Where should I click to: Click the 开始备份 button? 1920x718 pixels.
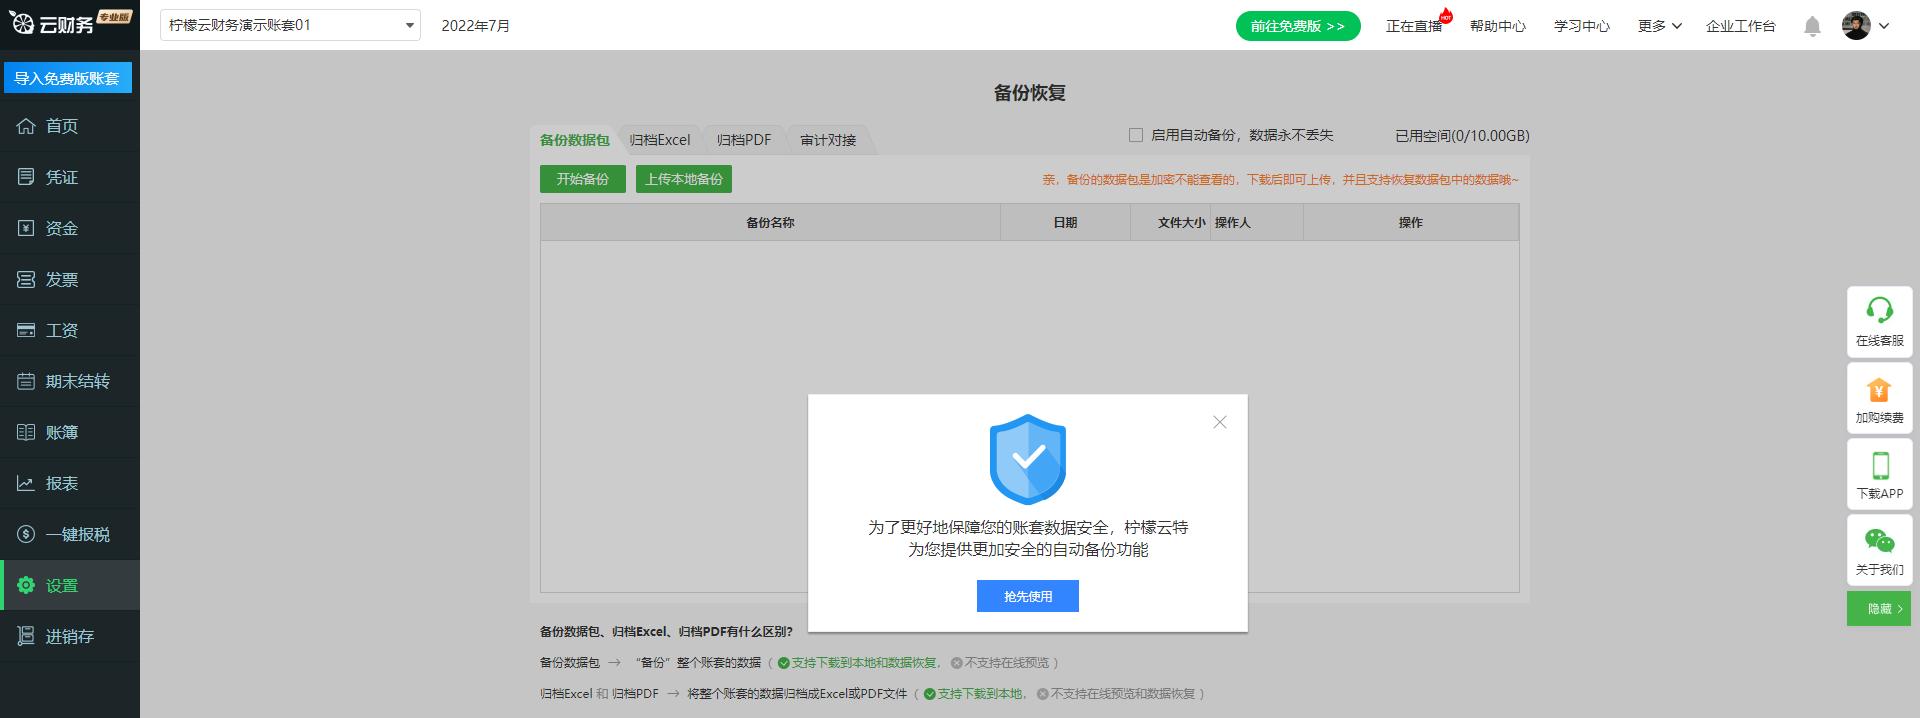point(583,179)
